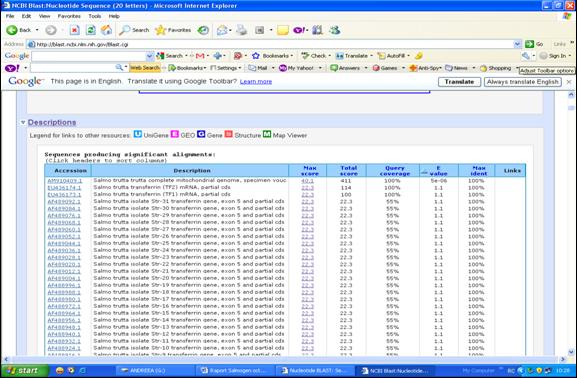The image size is (577, 378).
Task: Open the Favorites menu
Action: pyautogui.click(x=69, y=16)
